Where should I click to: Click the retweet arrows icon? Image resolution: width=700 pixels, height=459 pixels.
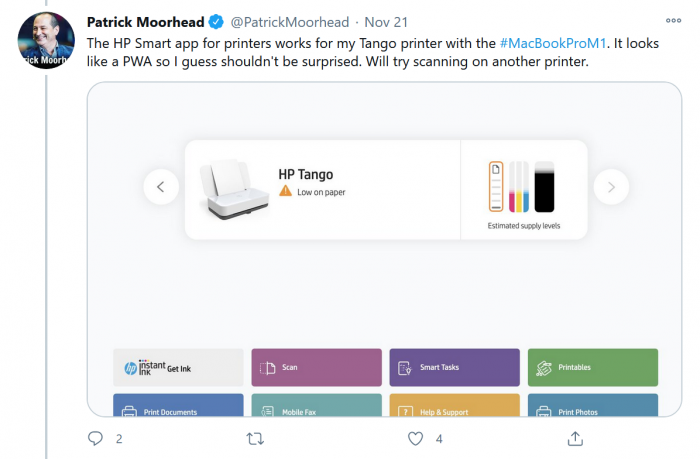(255, 438)
